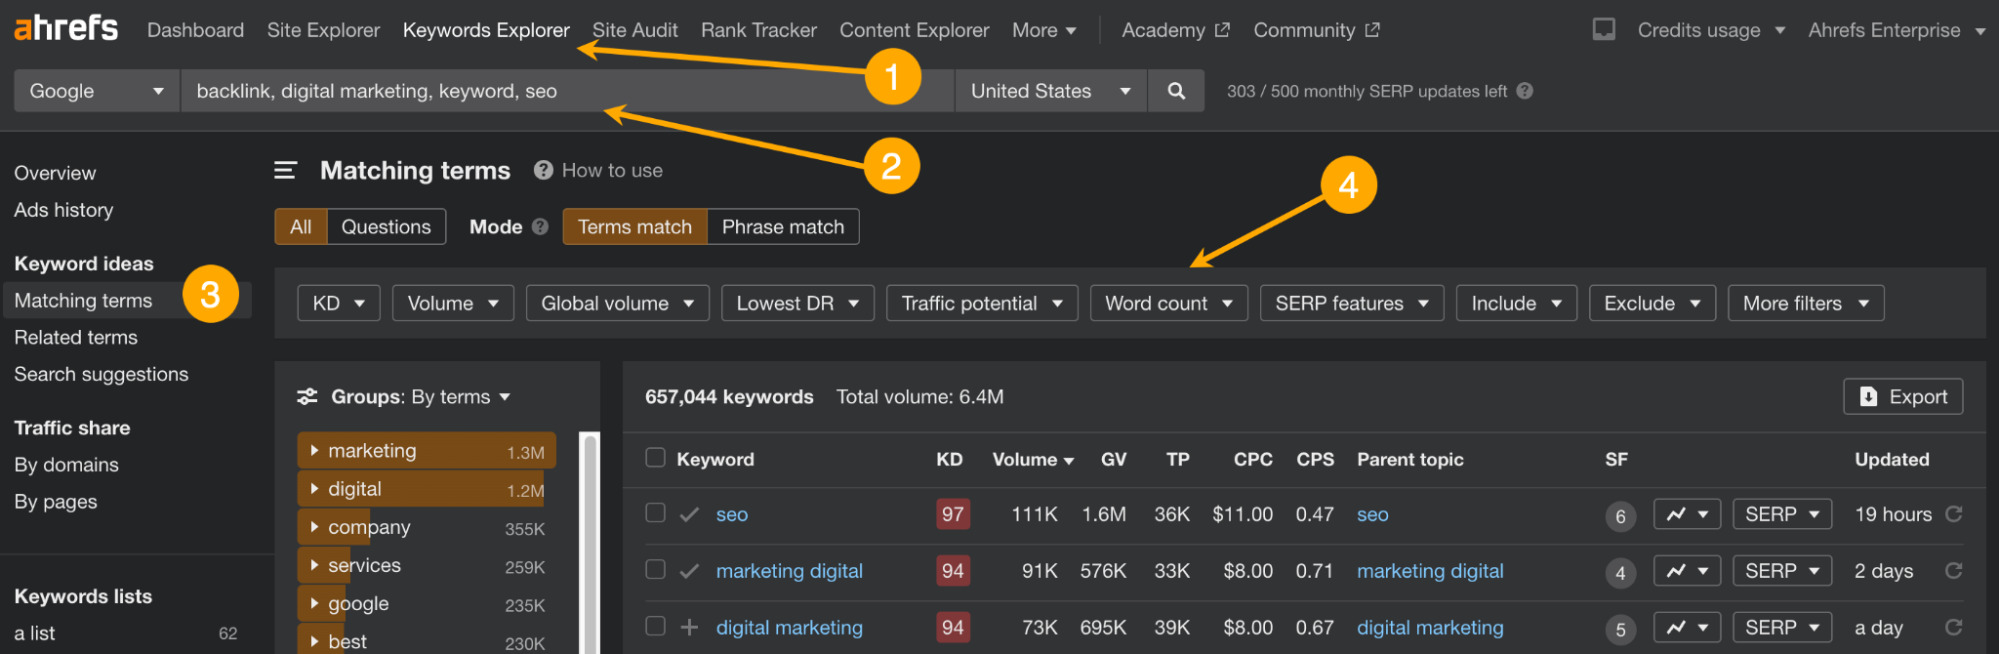Refresh the marketing digital row update
This screenshot has width=1999, height=654.
1954,571
